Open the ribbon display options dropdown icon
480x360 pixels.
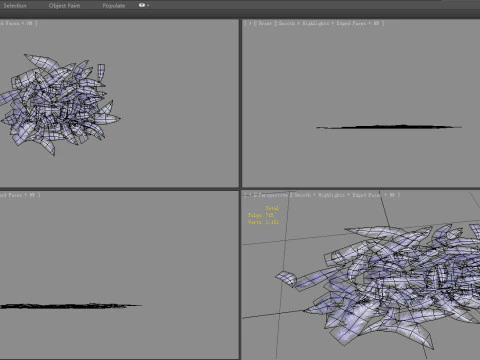144,5
